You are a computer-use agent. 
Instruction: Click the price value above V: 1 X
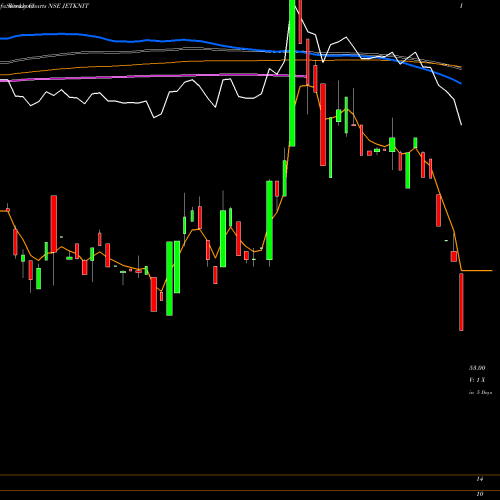point(477,368)
